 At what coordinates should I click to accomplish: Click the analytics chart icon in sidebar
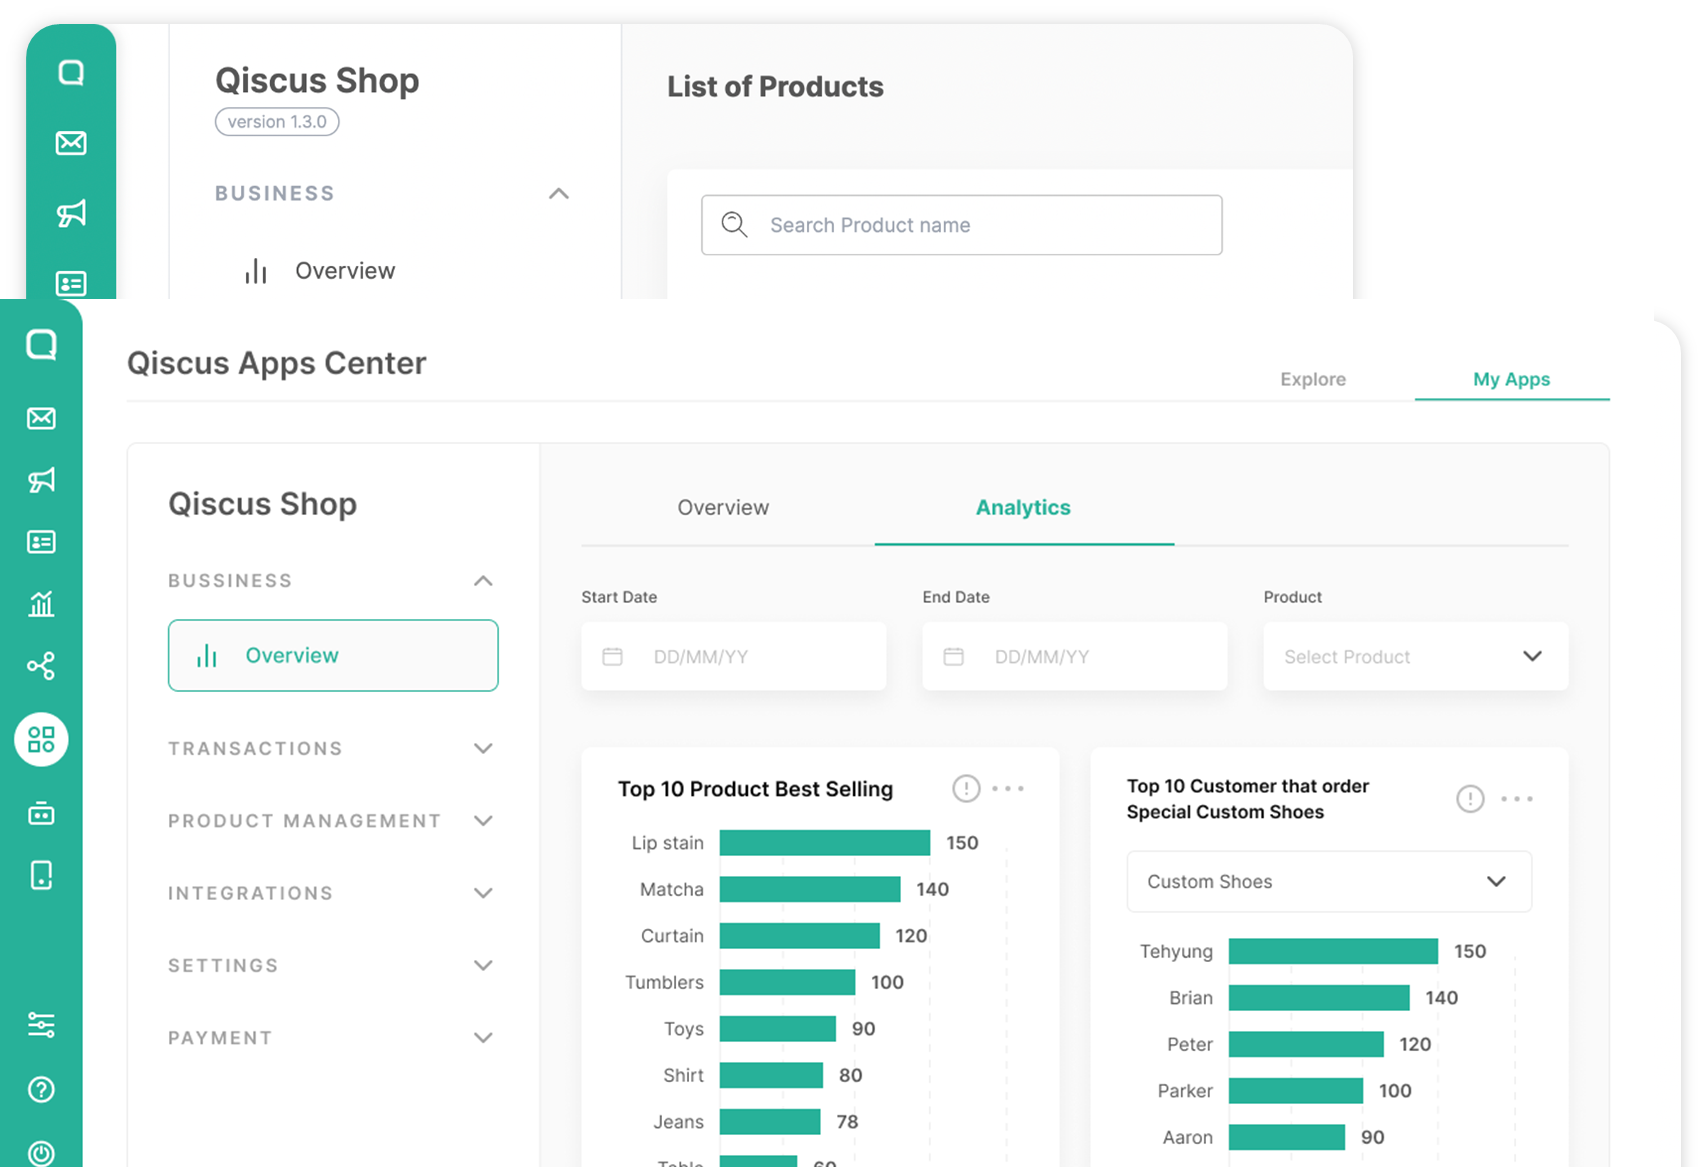(41, 604)
